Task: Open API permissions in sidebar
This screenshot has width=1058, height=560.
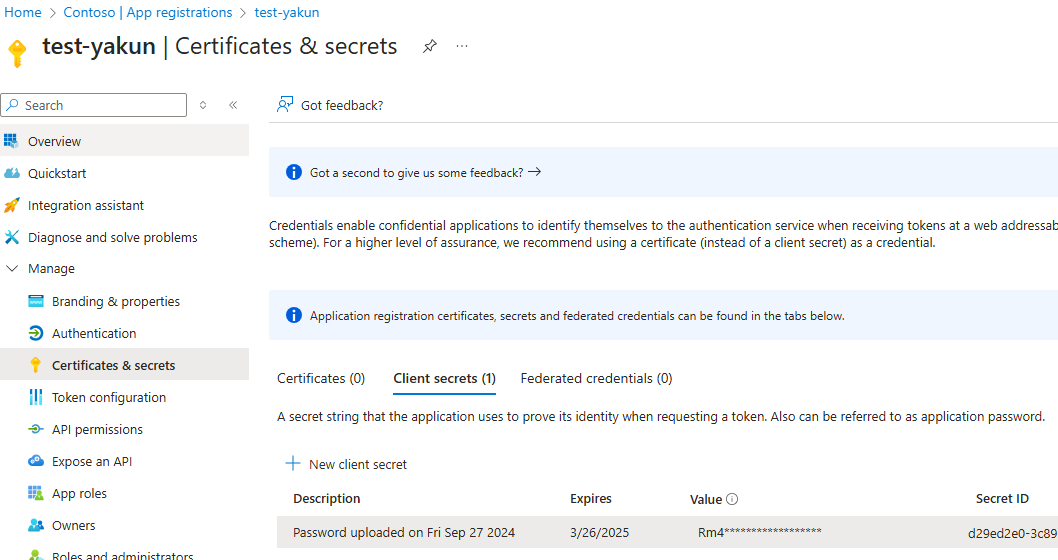Action: point(97,430)
